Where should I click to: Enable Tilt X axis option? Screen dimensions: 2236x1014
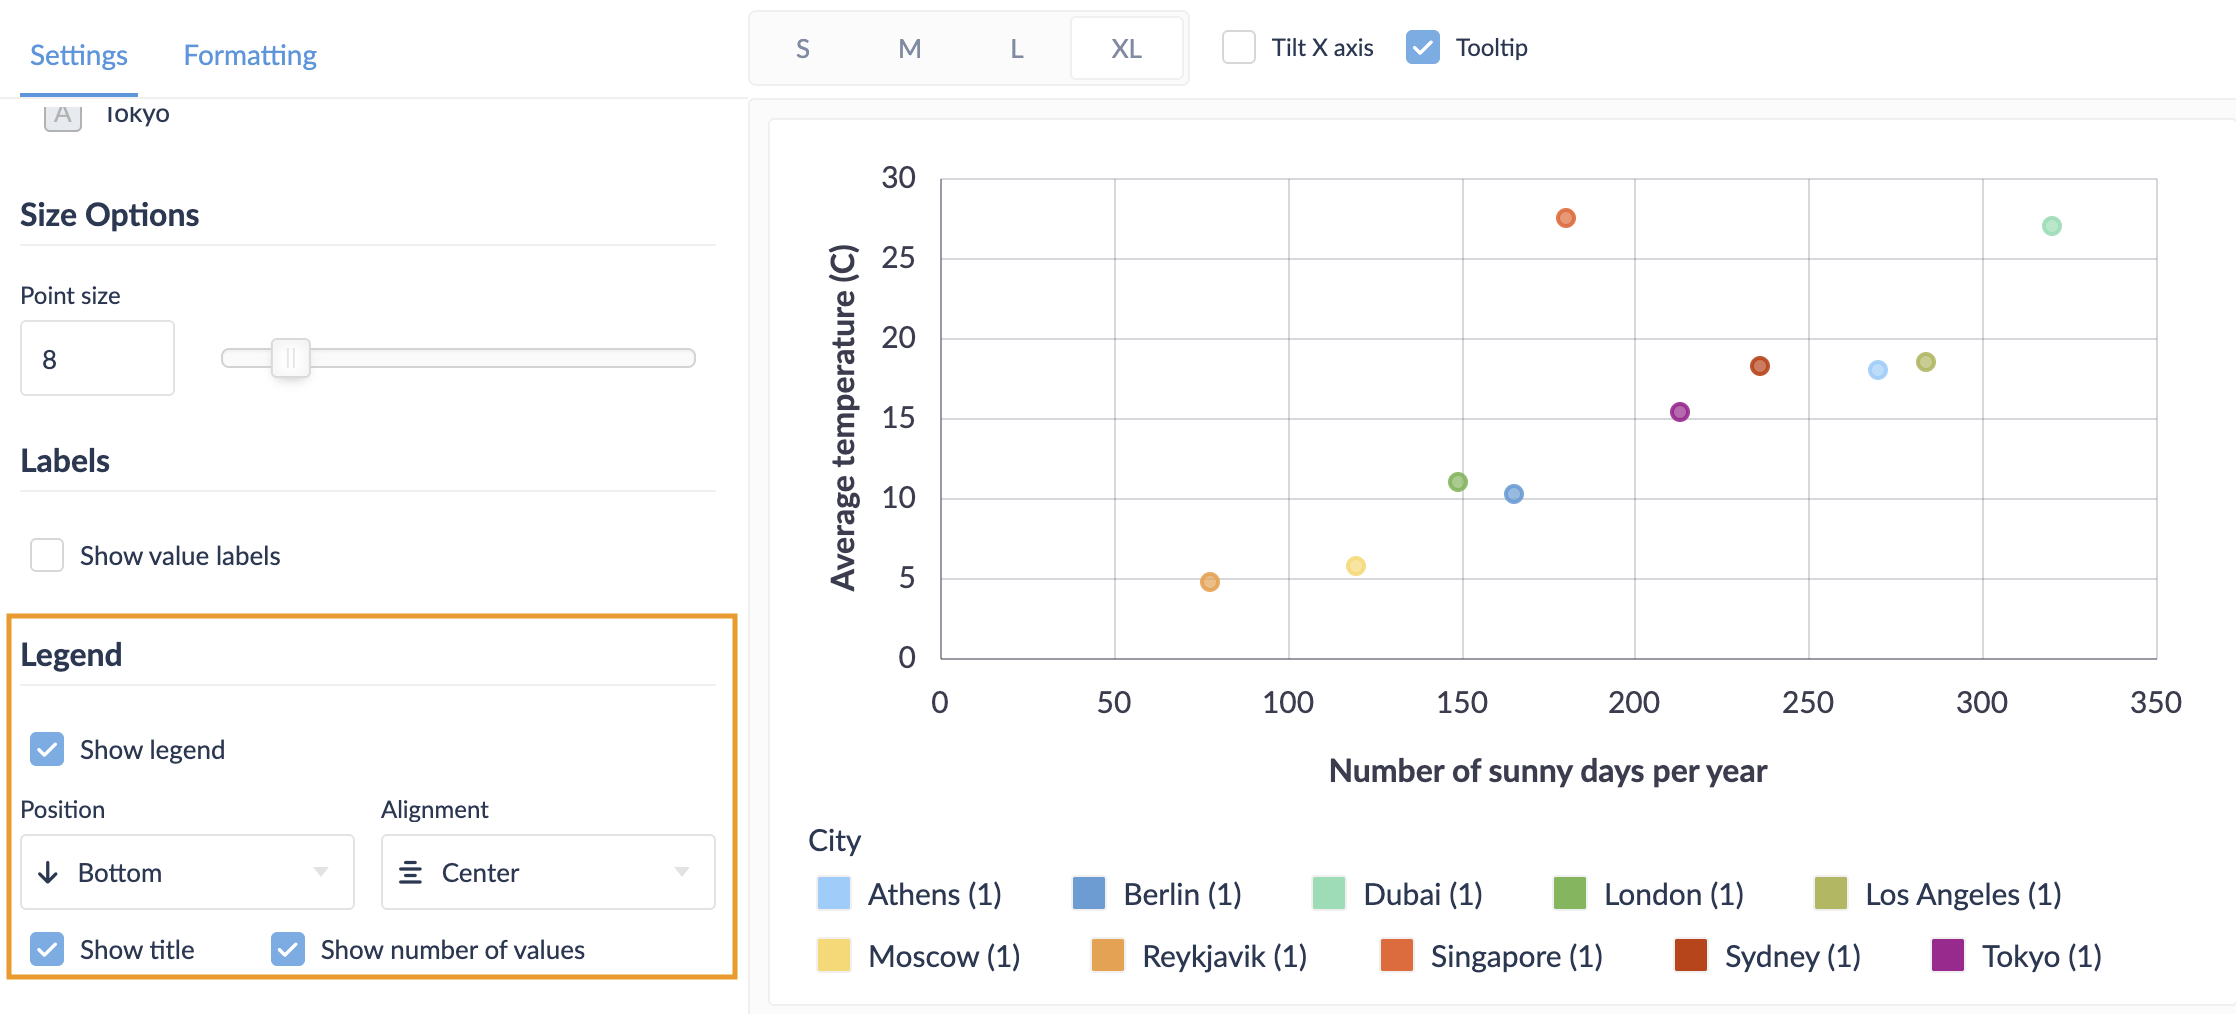[x=1239, y=47]
